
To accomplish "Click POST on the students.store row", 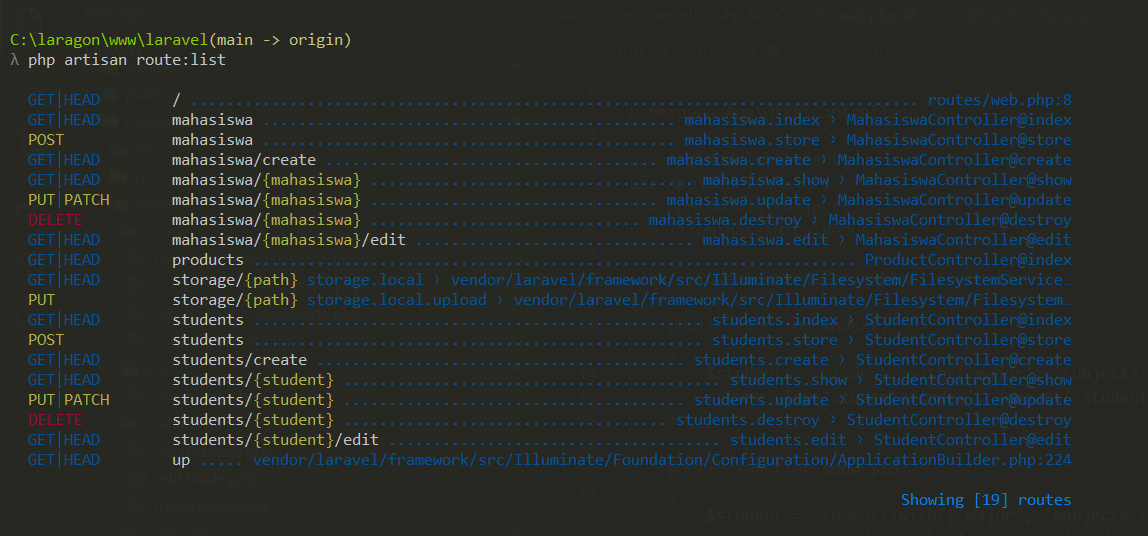I will [x=45, y=340].
